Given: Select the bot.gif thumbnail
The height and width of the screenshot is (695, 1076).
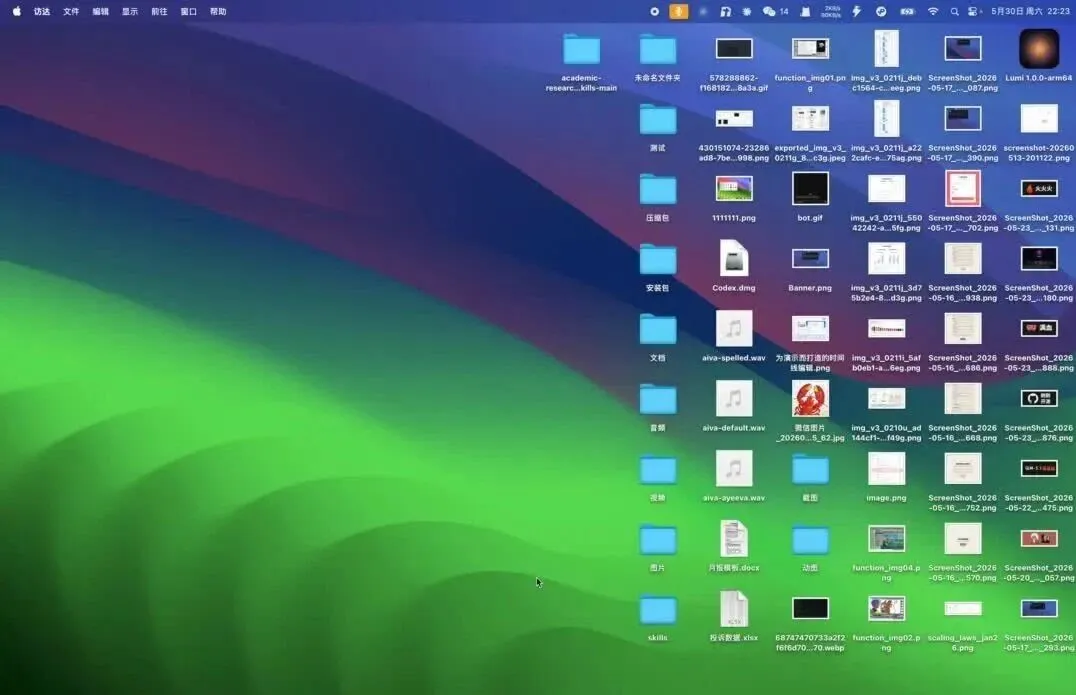Looking at the screenshot, I should point(810,189).
